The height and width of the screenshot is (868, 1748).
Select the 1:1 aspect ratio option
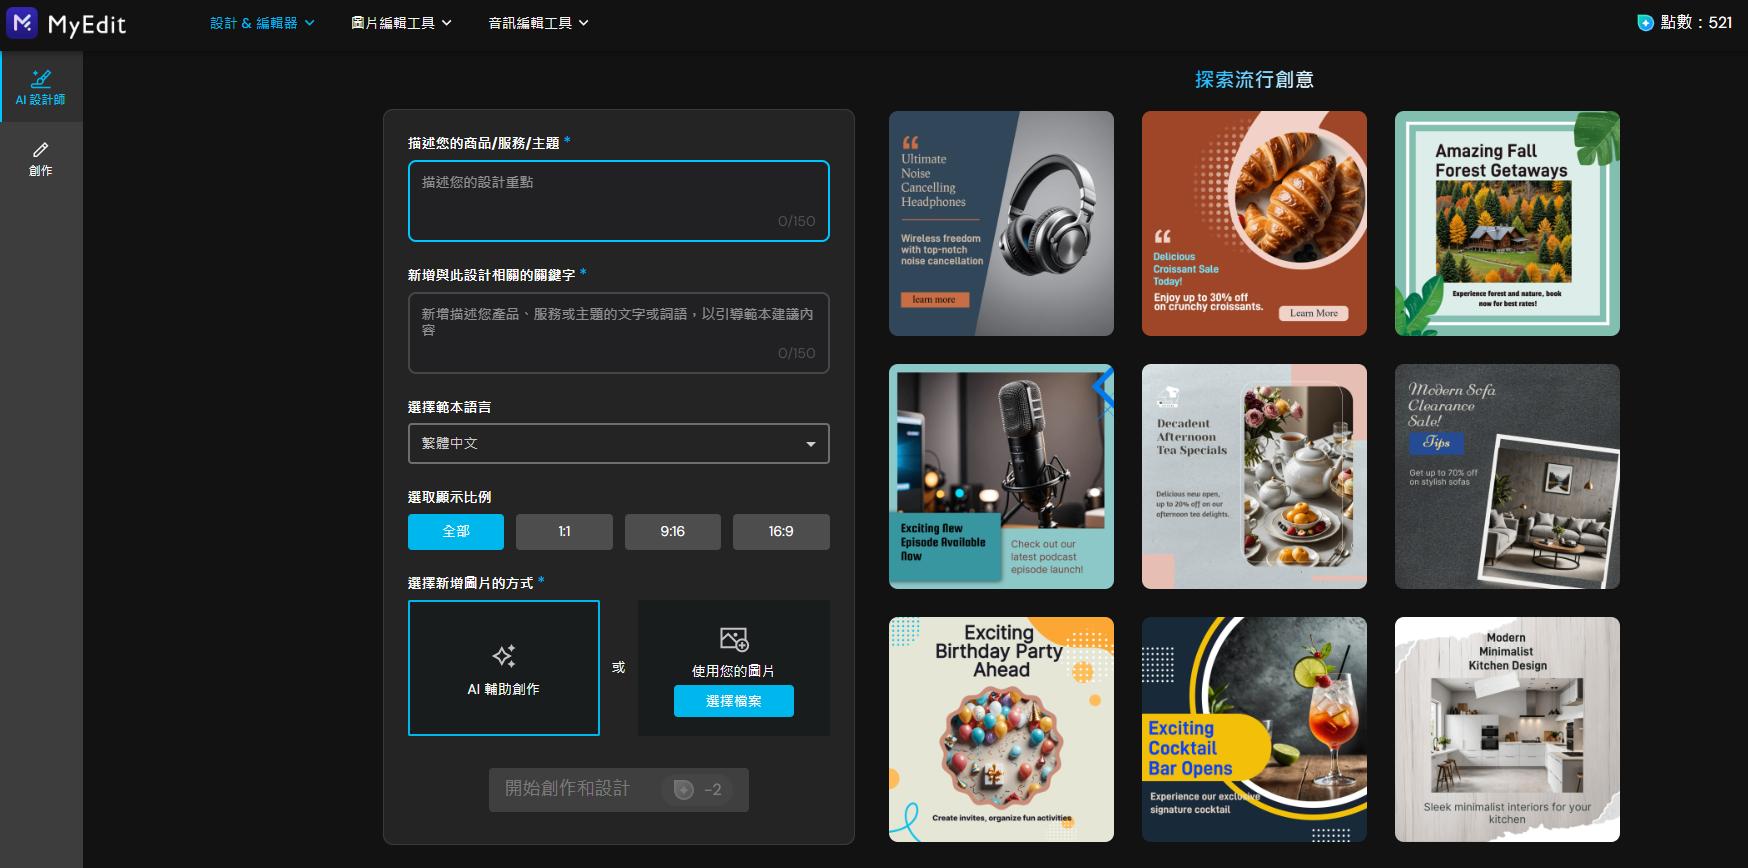click(x=564, y=532)
